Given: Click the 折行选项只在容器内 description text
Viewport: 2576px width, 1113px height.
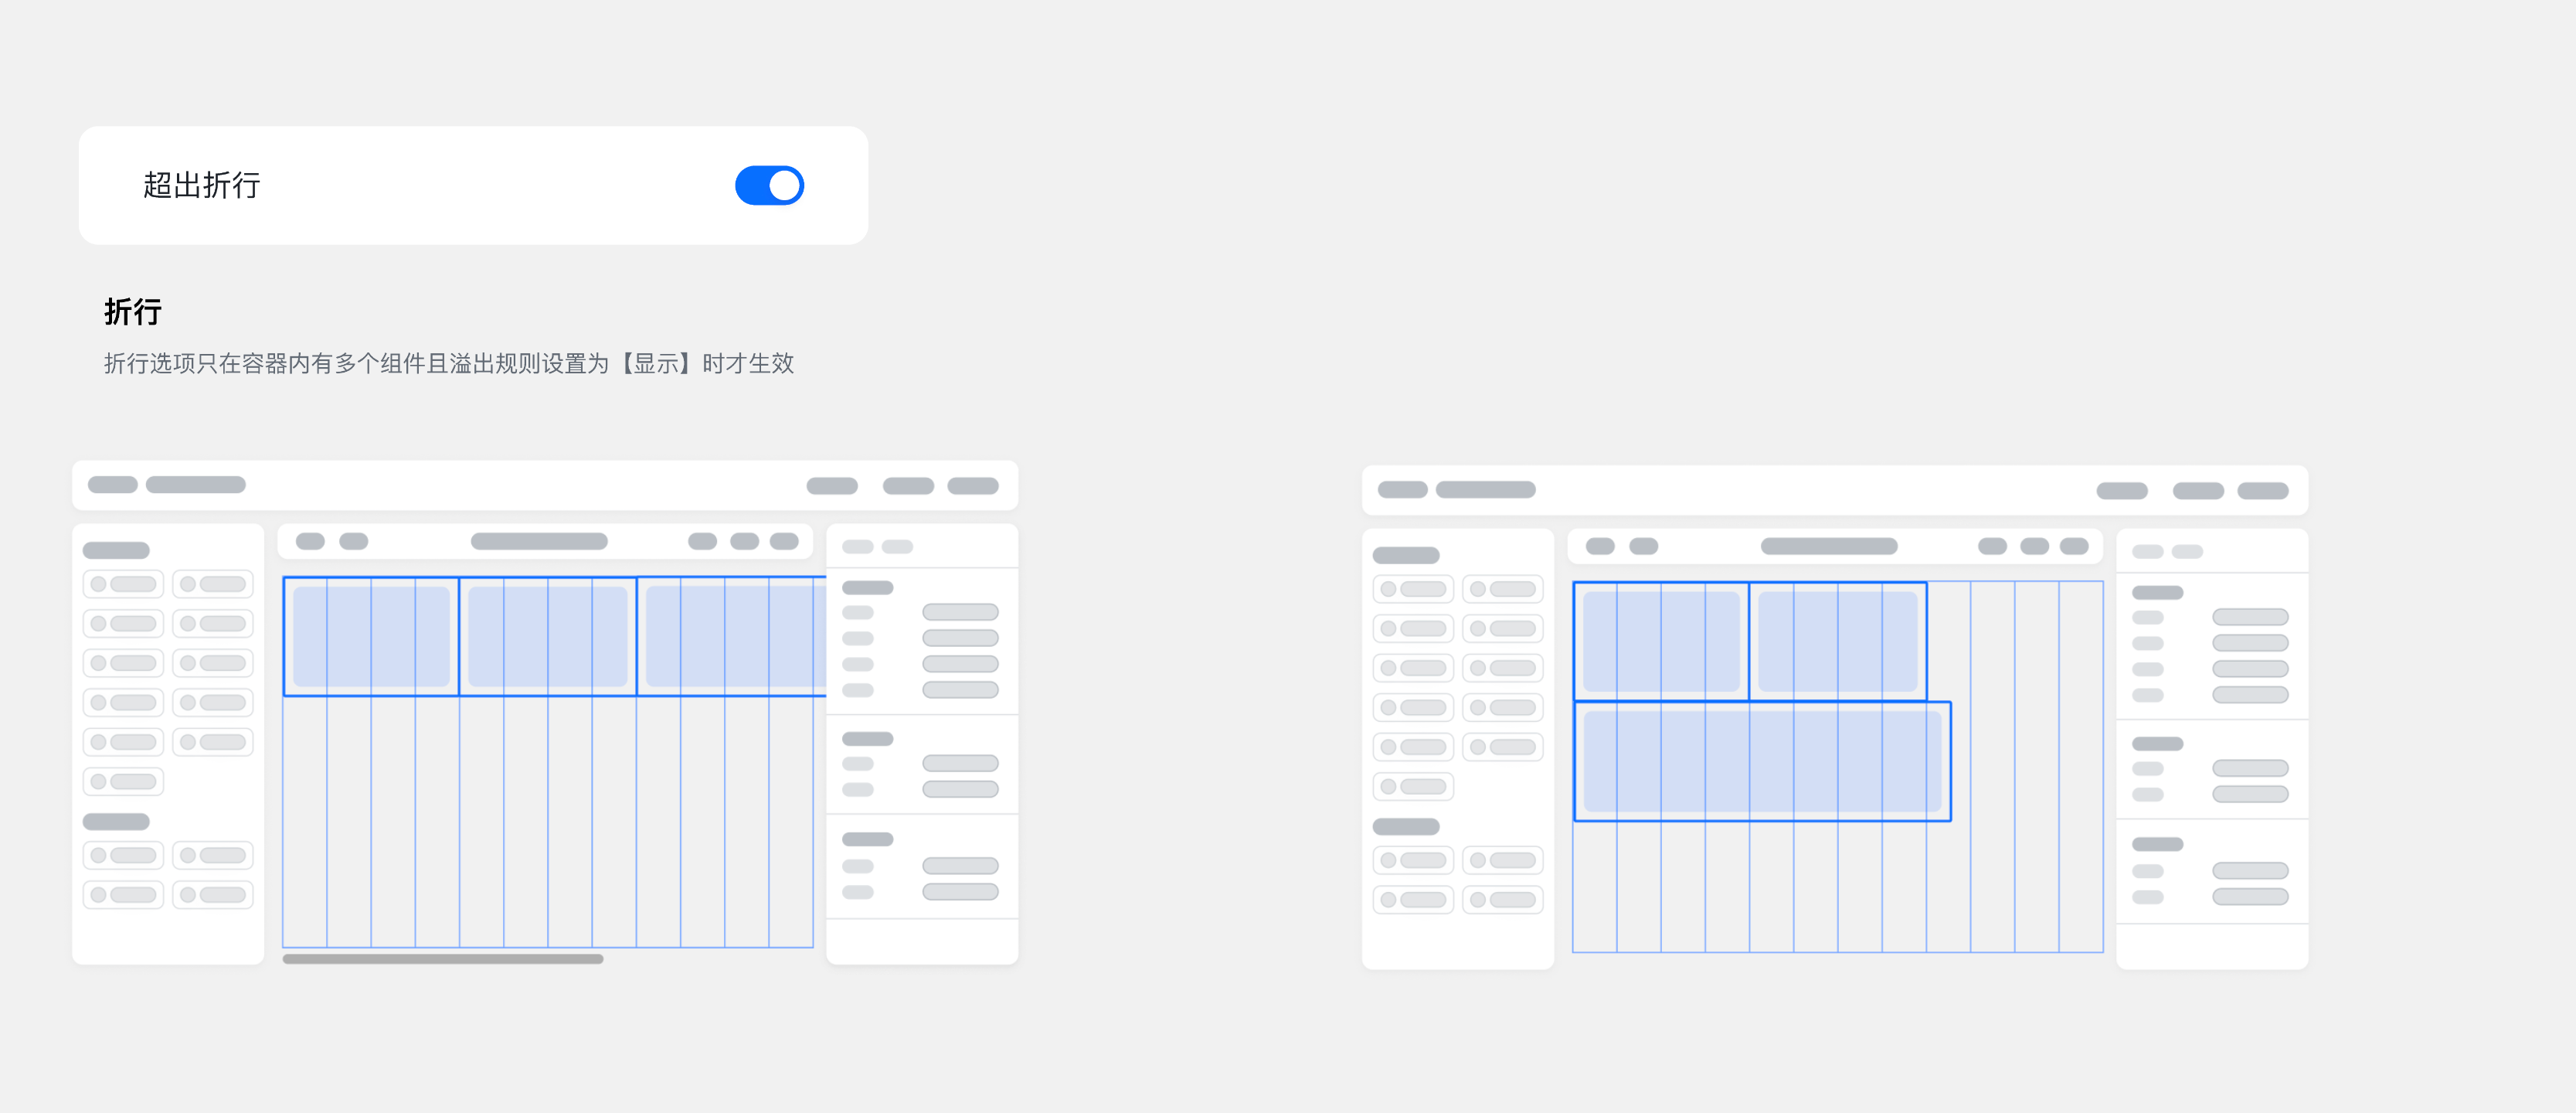Looking at the screenshot, I should (449, 363).
